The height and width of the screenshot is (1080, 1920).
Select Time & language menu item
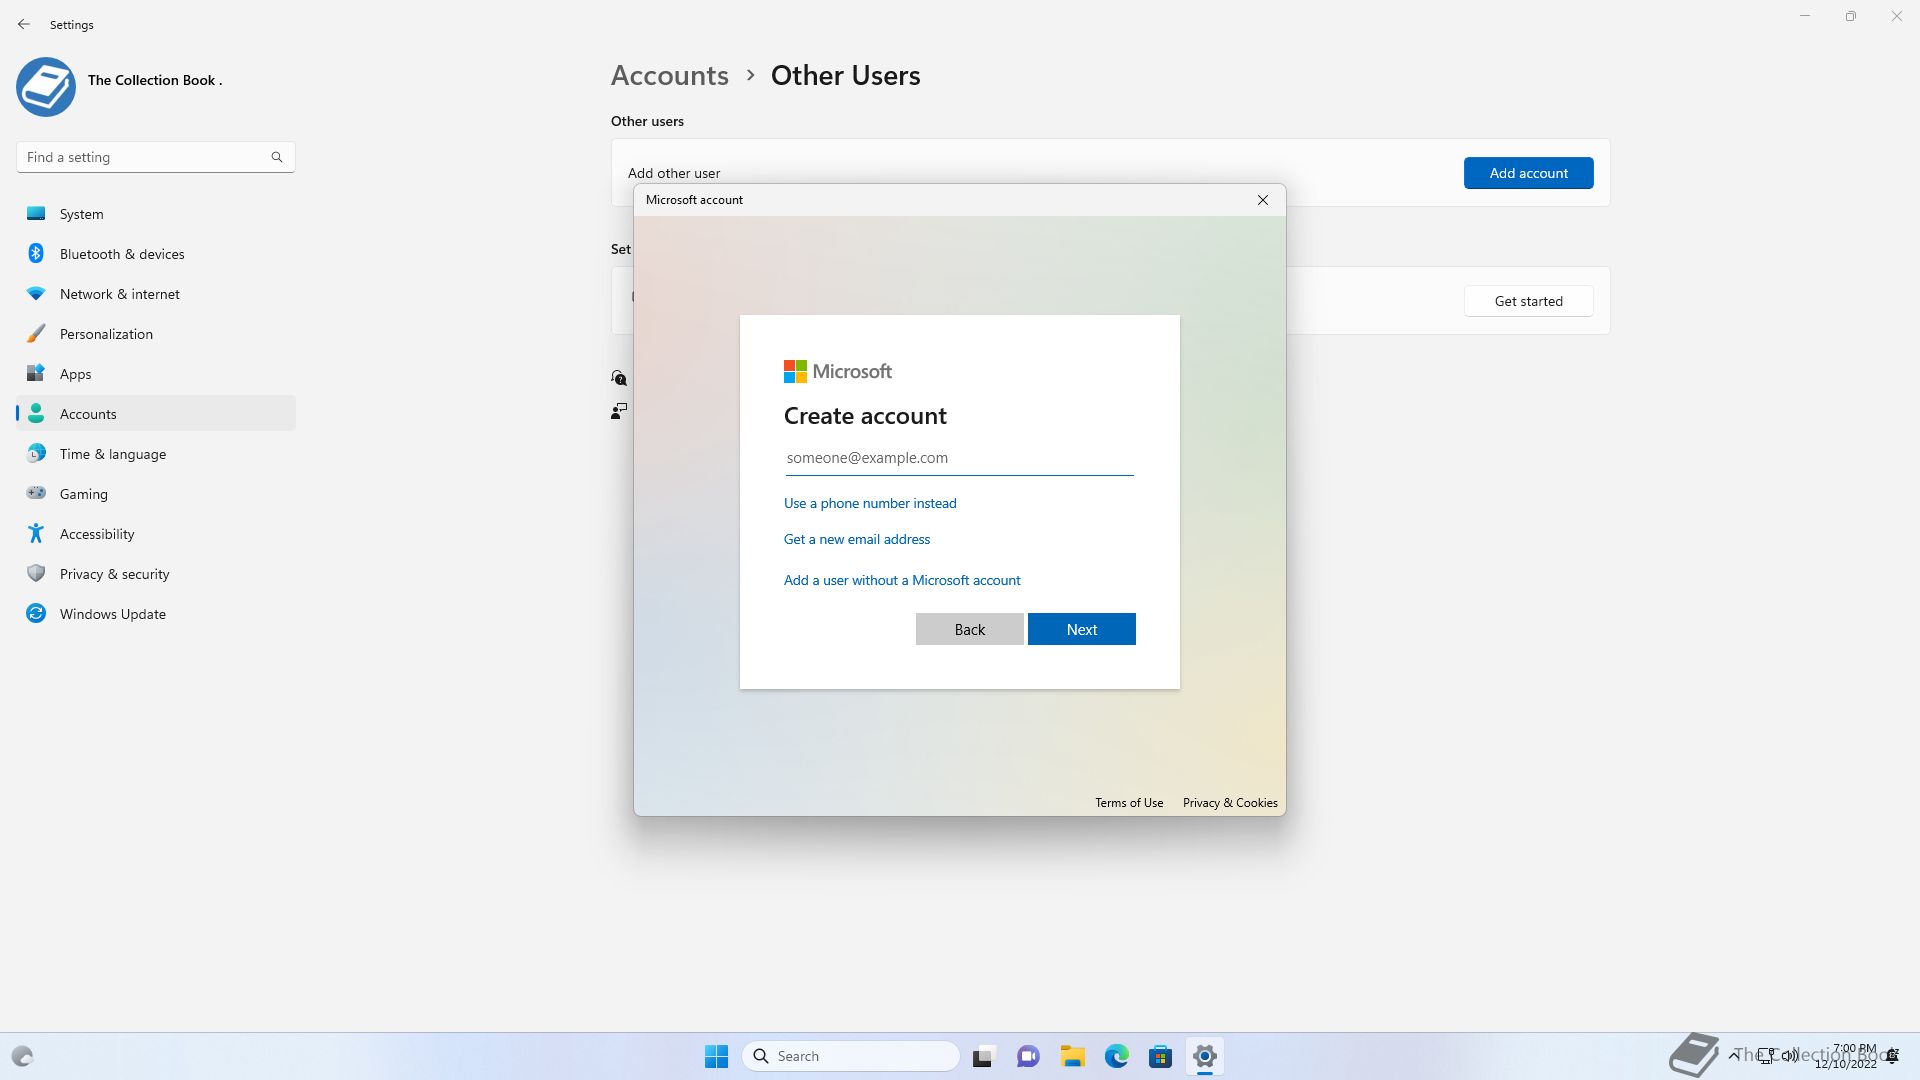156,454
